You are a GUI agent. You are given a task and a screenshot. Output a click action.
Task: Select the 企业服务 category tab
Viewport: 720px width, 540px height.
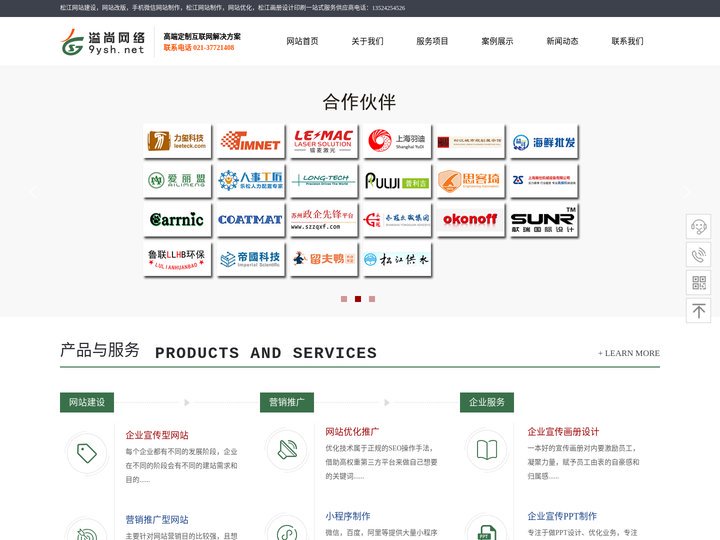487,402
